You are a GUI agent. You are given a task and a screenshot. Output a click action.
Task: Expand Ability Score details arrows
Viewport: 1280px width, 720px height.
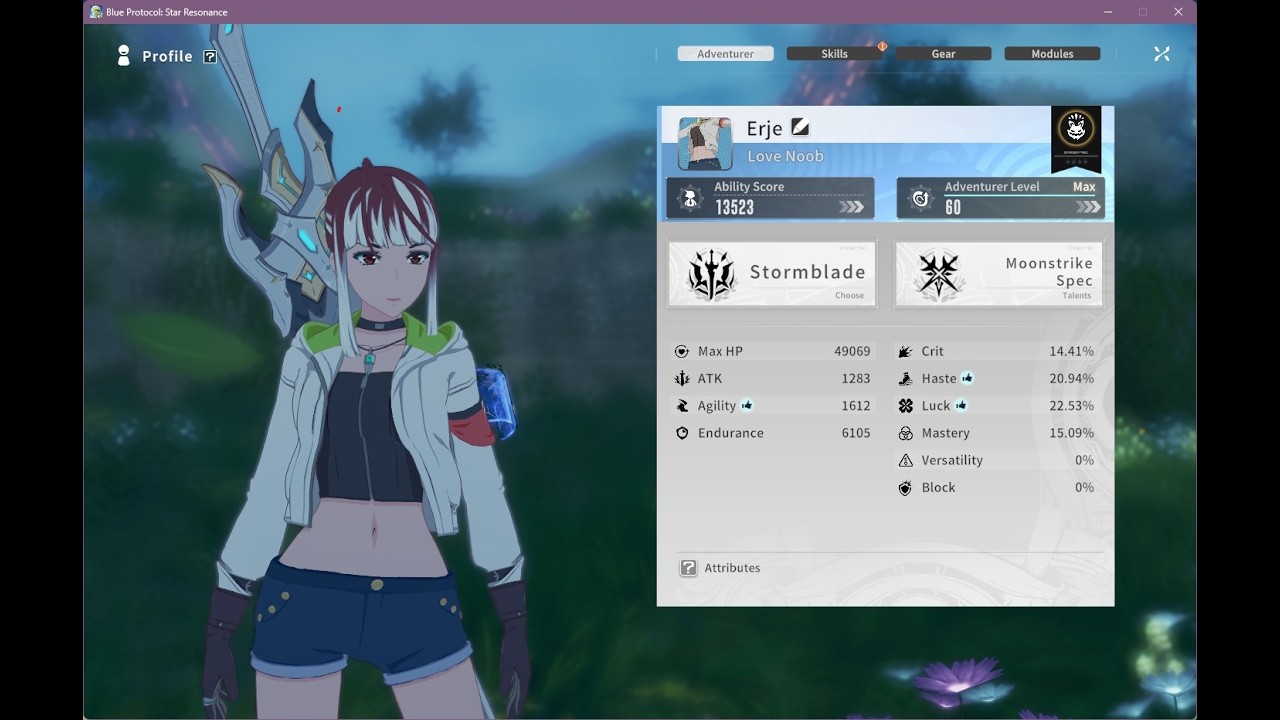(x=851, y=207)
